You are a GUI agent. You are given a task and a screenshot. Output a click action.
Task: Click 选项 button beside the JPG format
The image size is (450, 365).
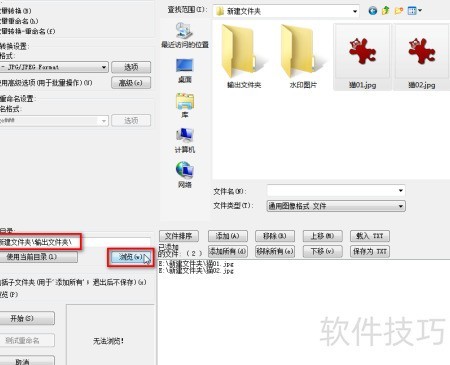[131, 67]
